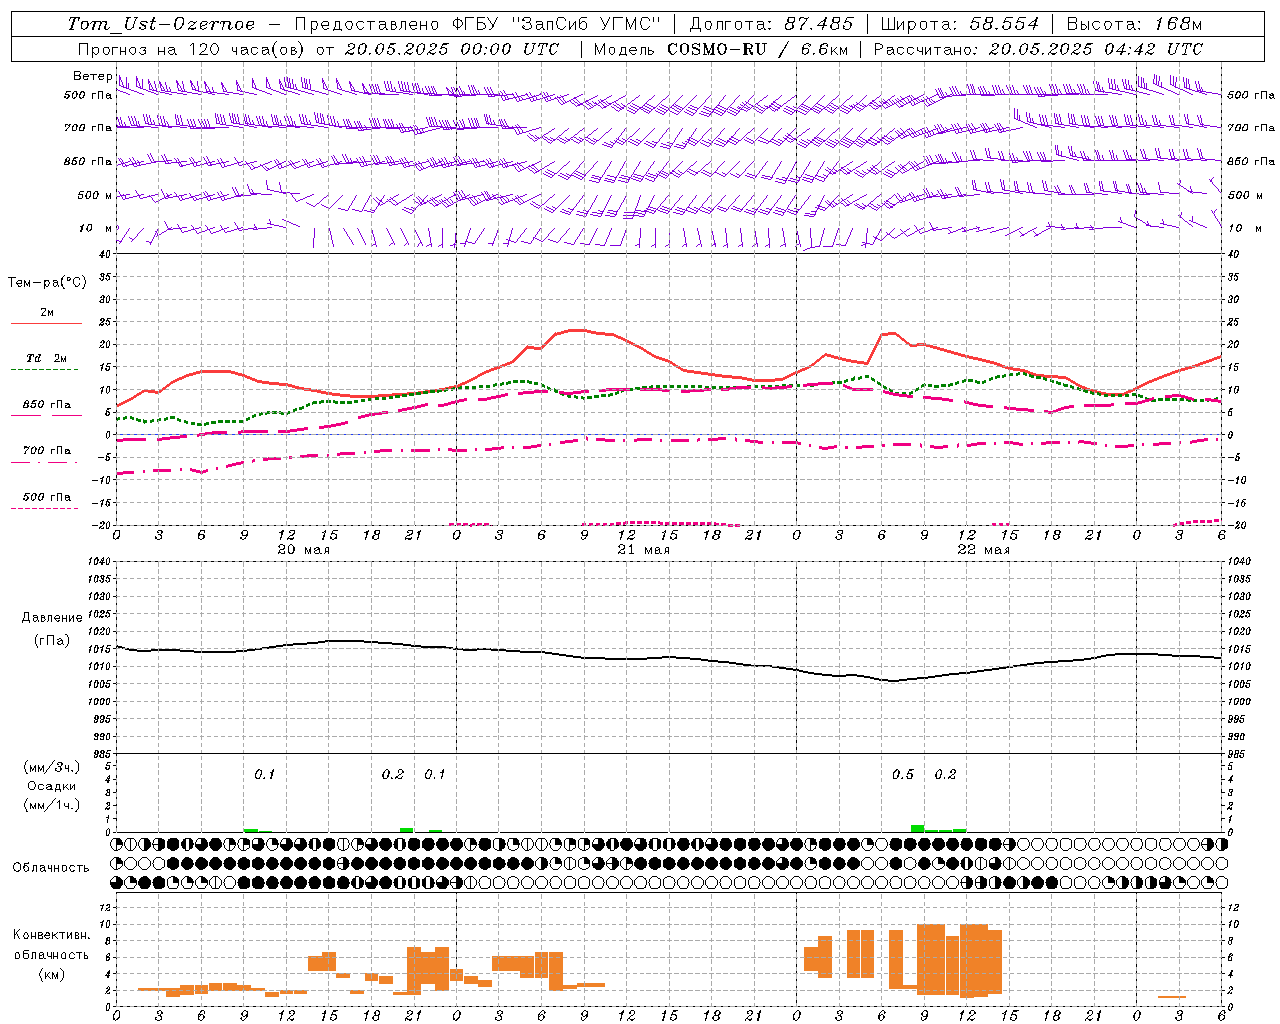Click 'Рассчитано: 20.05.2025 04:42 UTC' timestamp
1280x1024 pixels.
1038,49
